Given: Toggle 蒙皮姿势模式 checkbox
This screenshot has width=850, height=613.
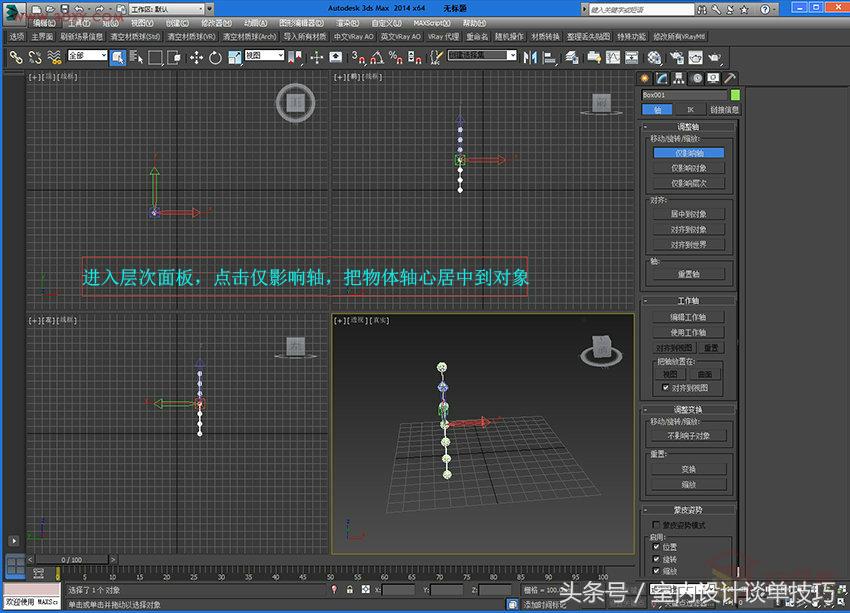Looking at the screenshot, I should tap(654, 523).
